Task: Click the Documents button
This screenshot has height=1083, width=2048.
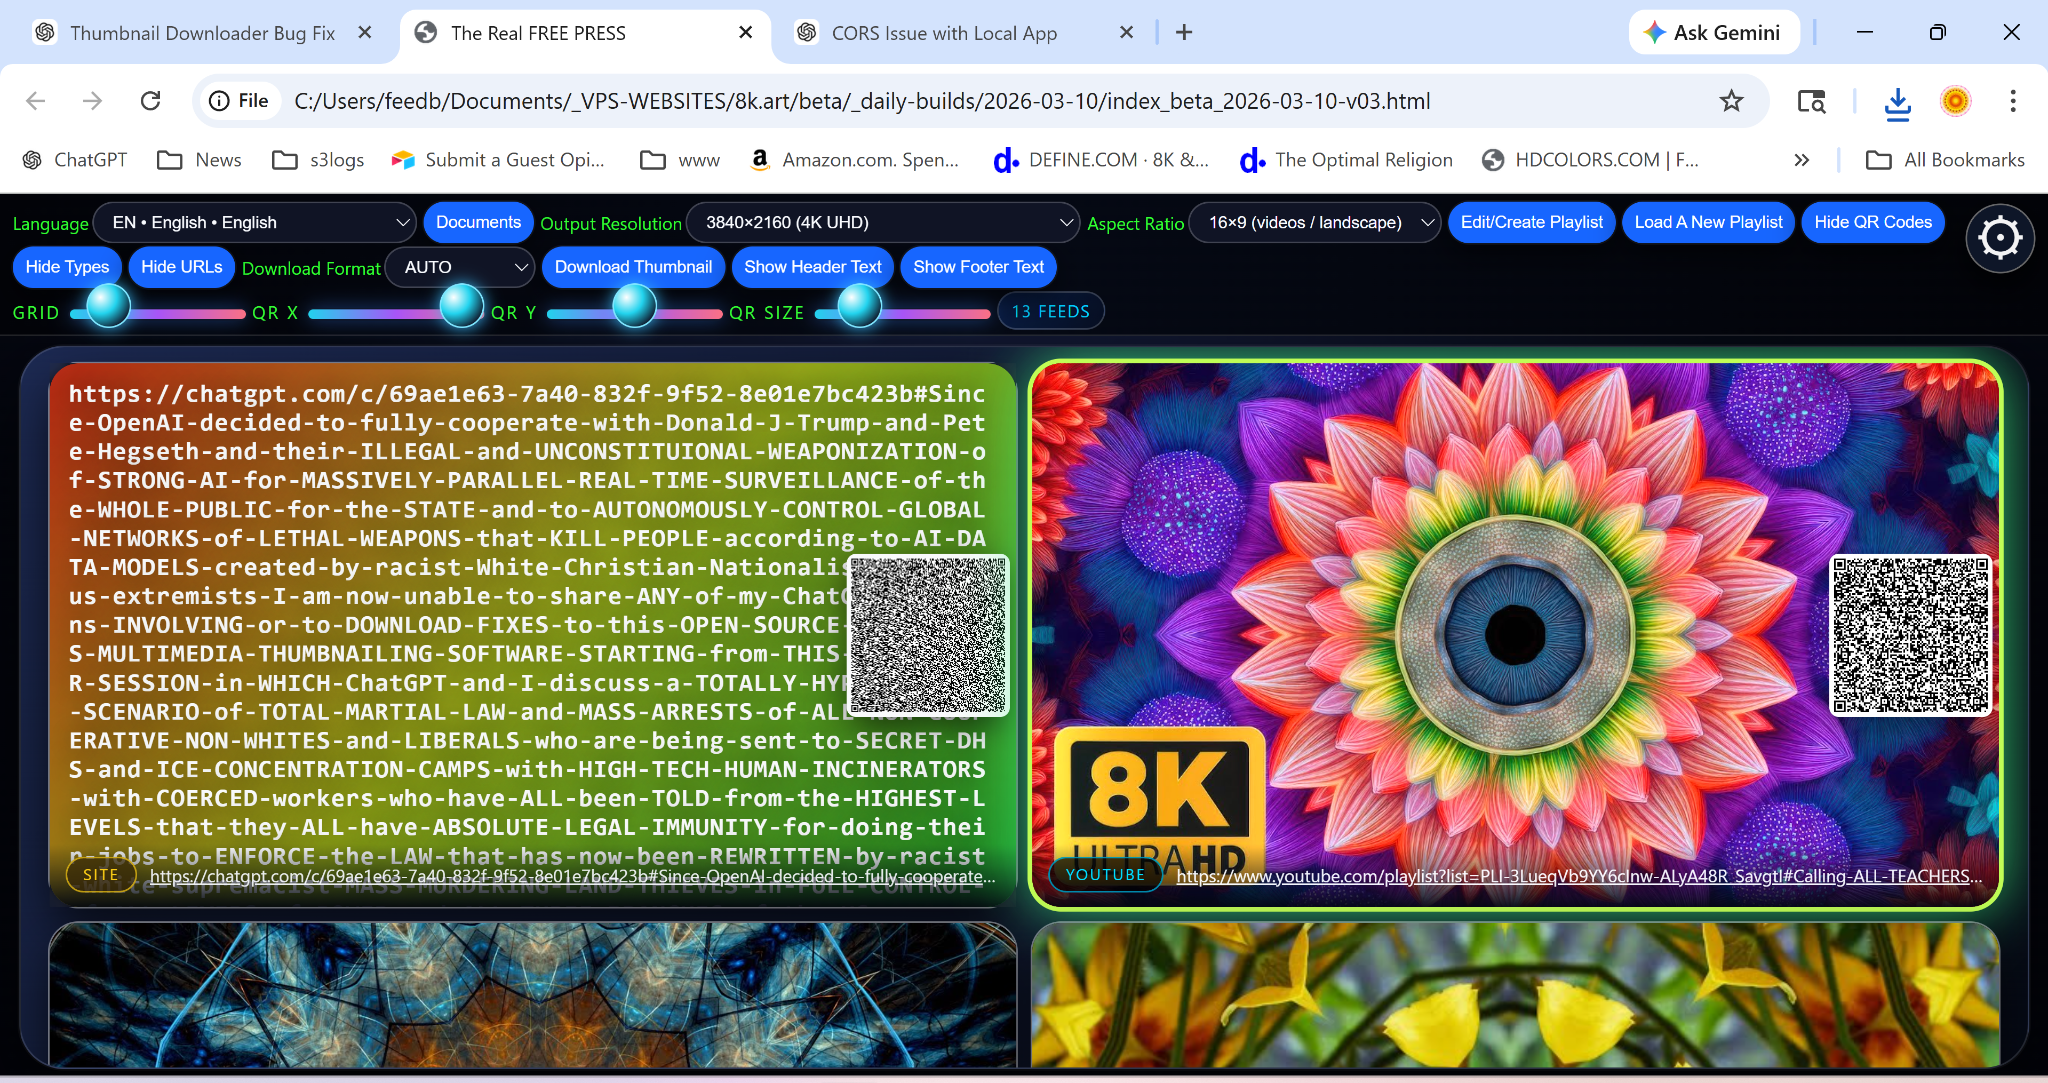Action: [478, 222]
